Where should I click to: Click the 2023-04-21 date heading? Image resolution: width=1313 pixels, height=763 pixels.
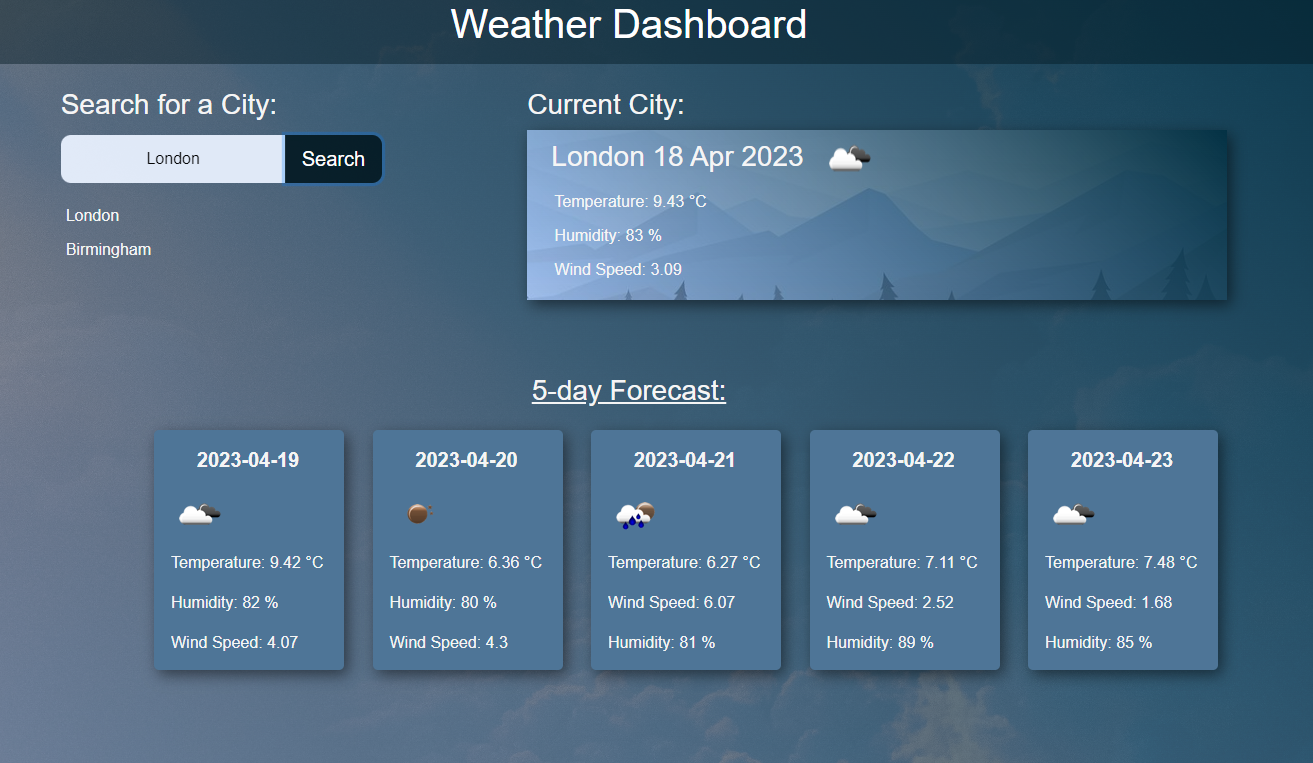685,460
